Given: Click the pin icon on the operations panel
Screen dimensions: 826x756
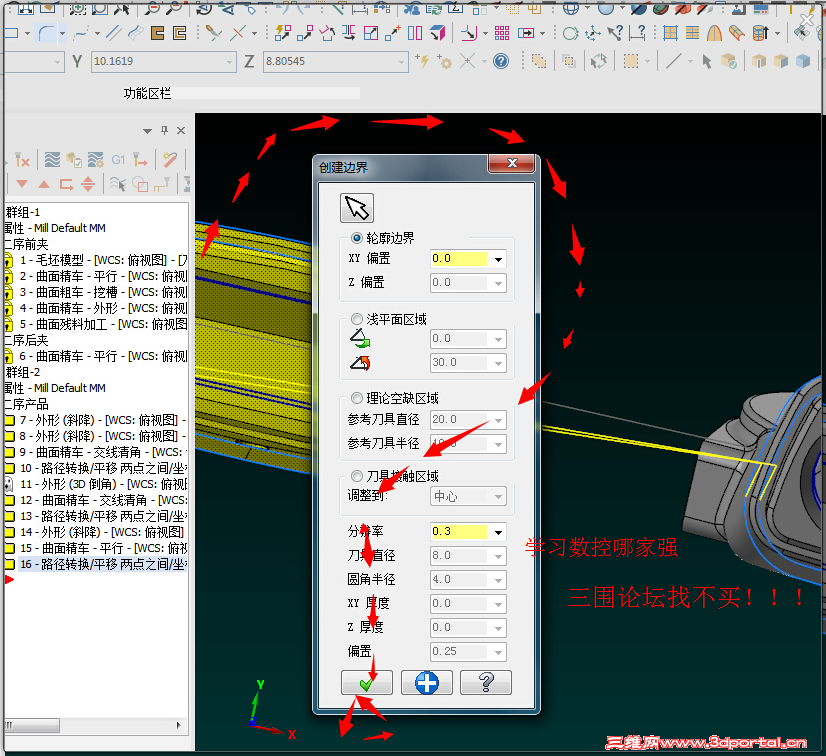Looking at the screenshot, I should pyautogui.click(x=165, y=131).
